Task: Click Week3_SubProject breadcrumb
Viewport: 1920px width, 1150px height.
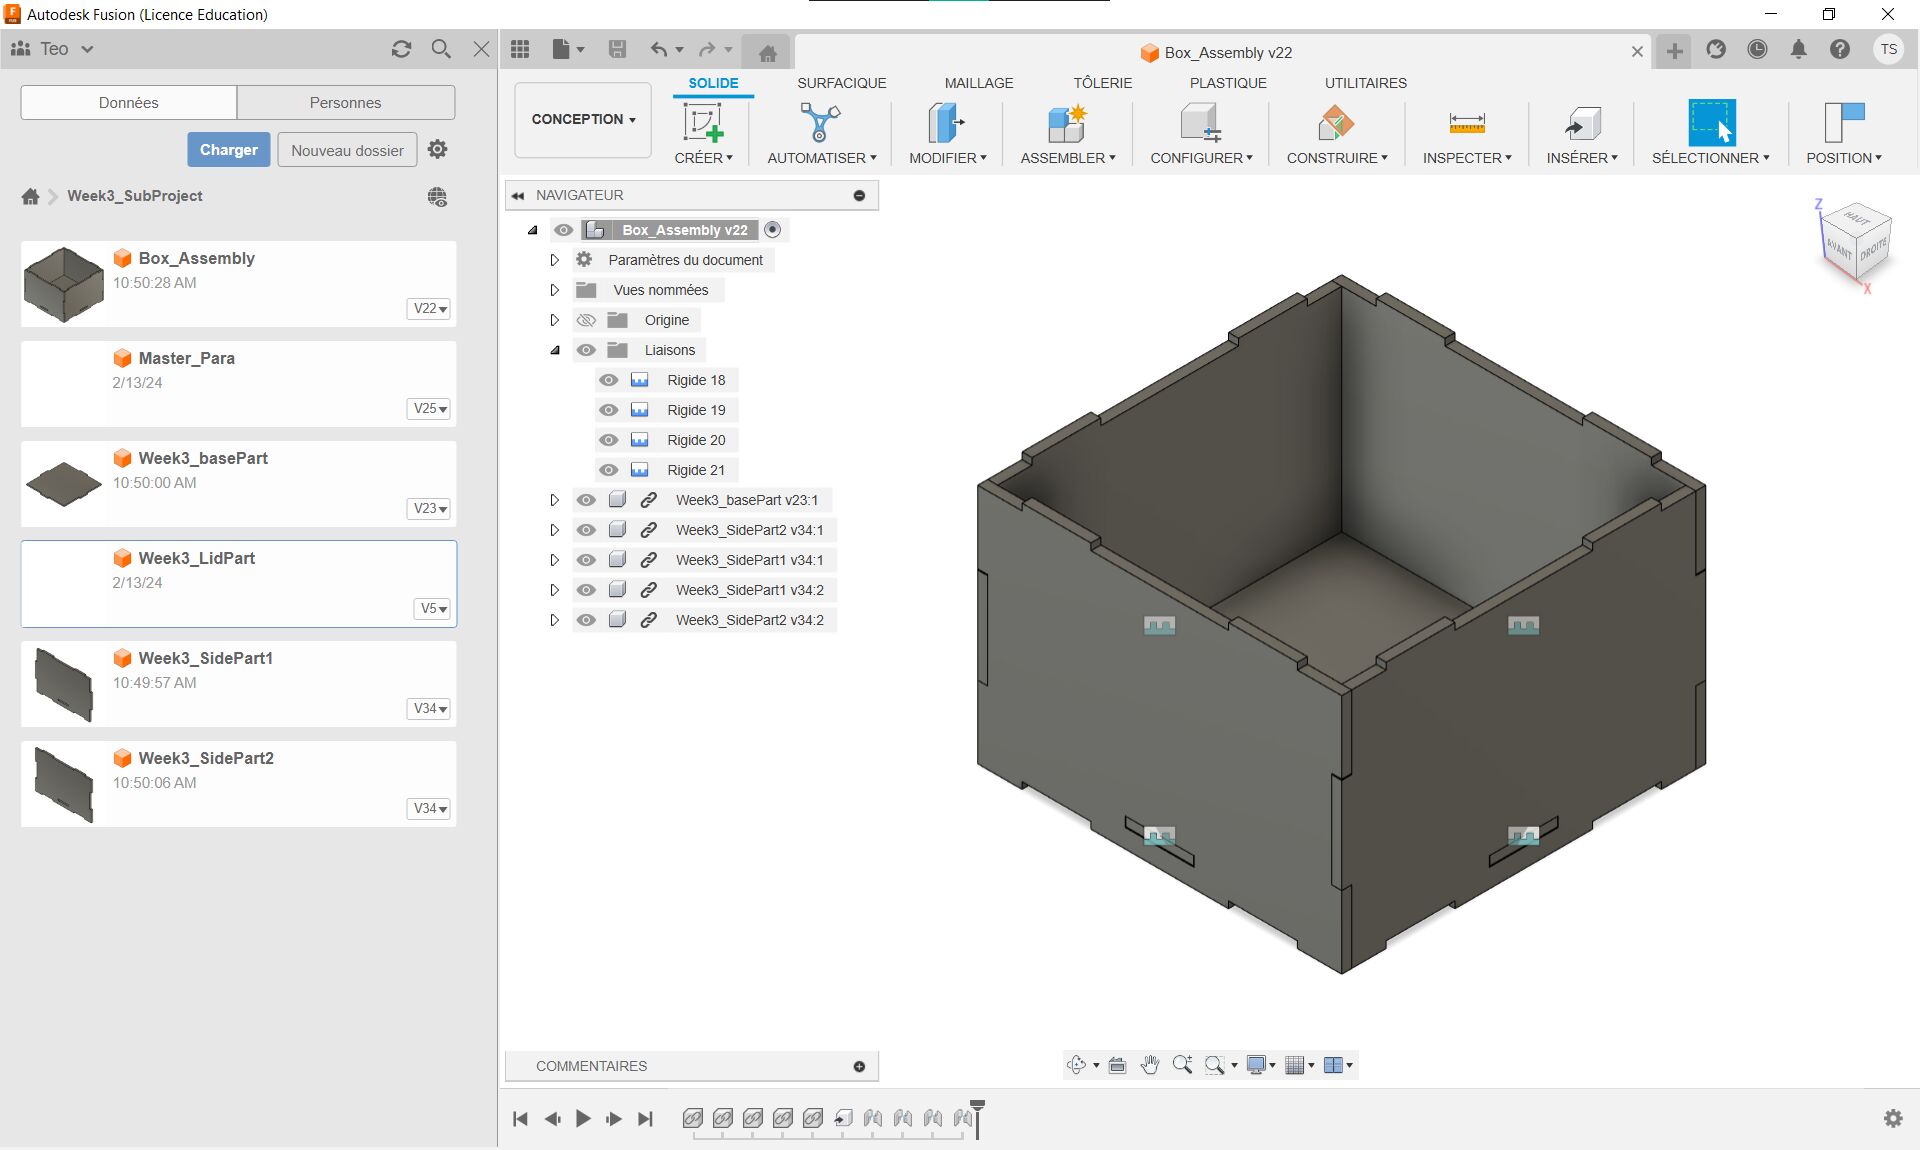Action: 134,196
